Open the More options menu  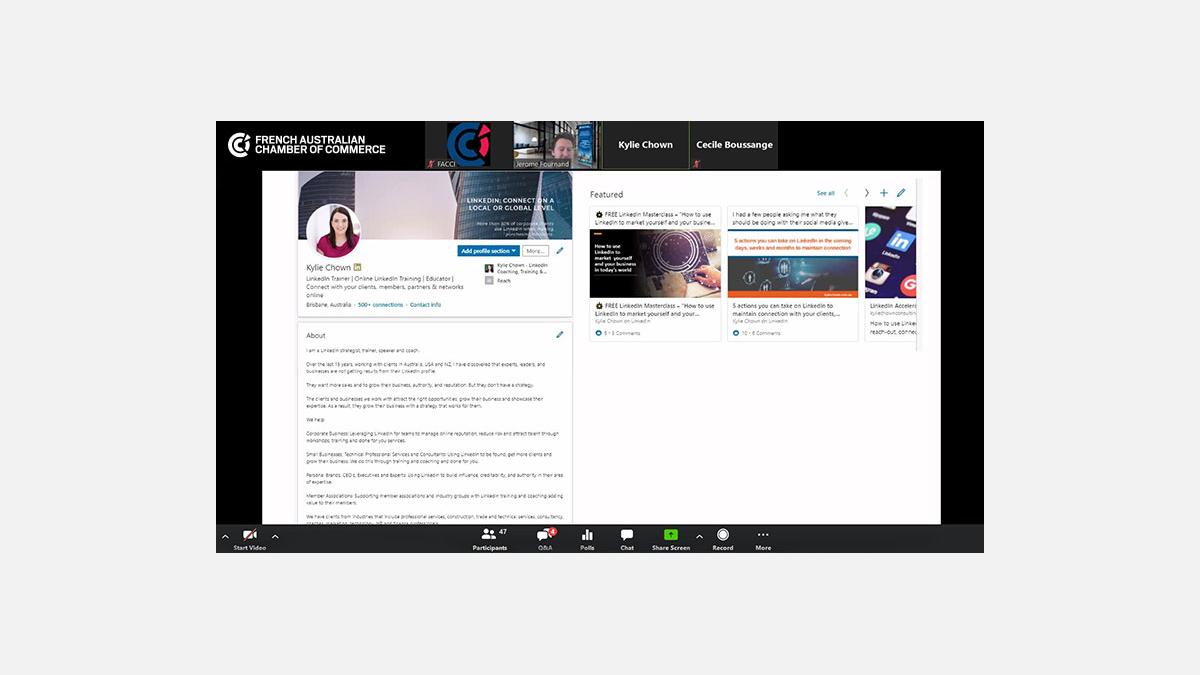click(x=763, y=535)
